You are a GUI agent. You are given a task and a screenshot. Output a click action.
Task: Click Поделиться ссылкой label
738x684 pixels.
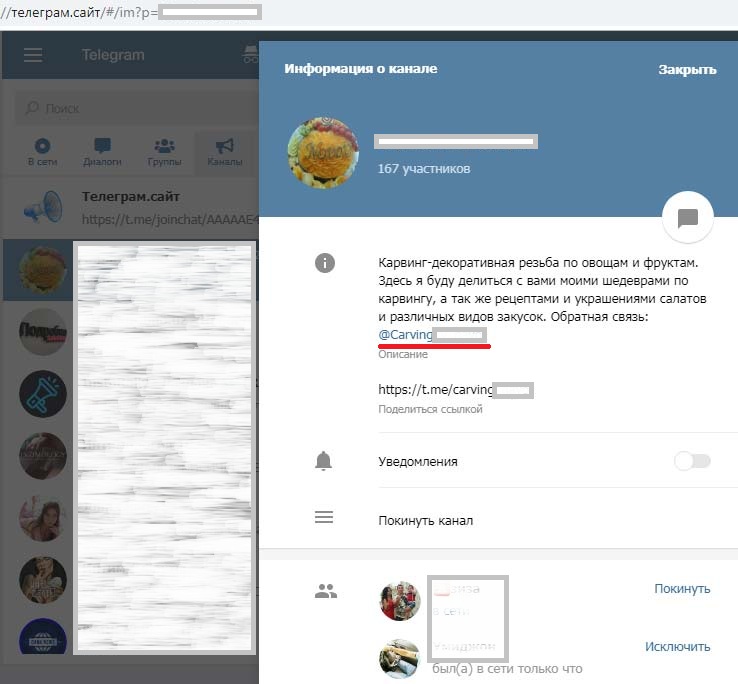[x=430, y=409]
